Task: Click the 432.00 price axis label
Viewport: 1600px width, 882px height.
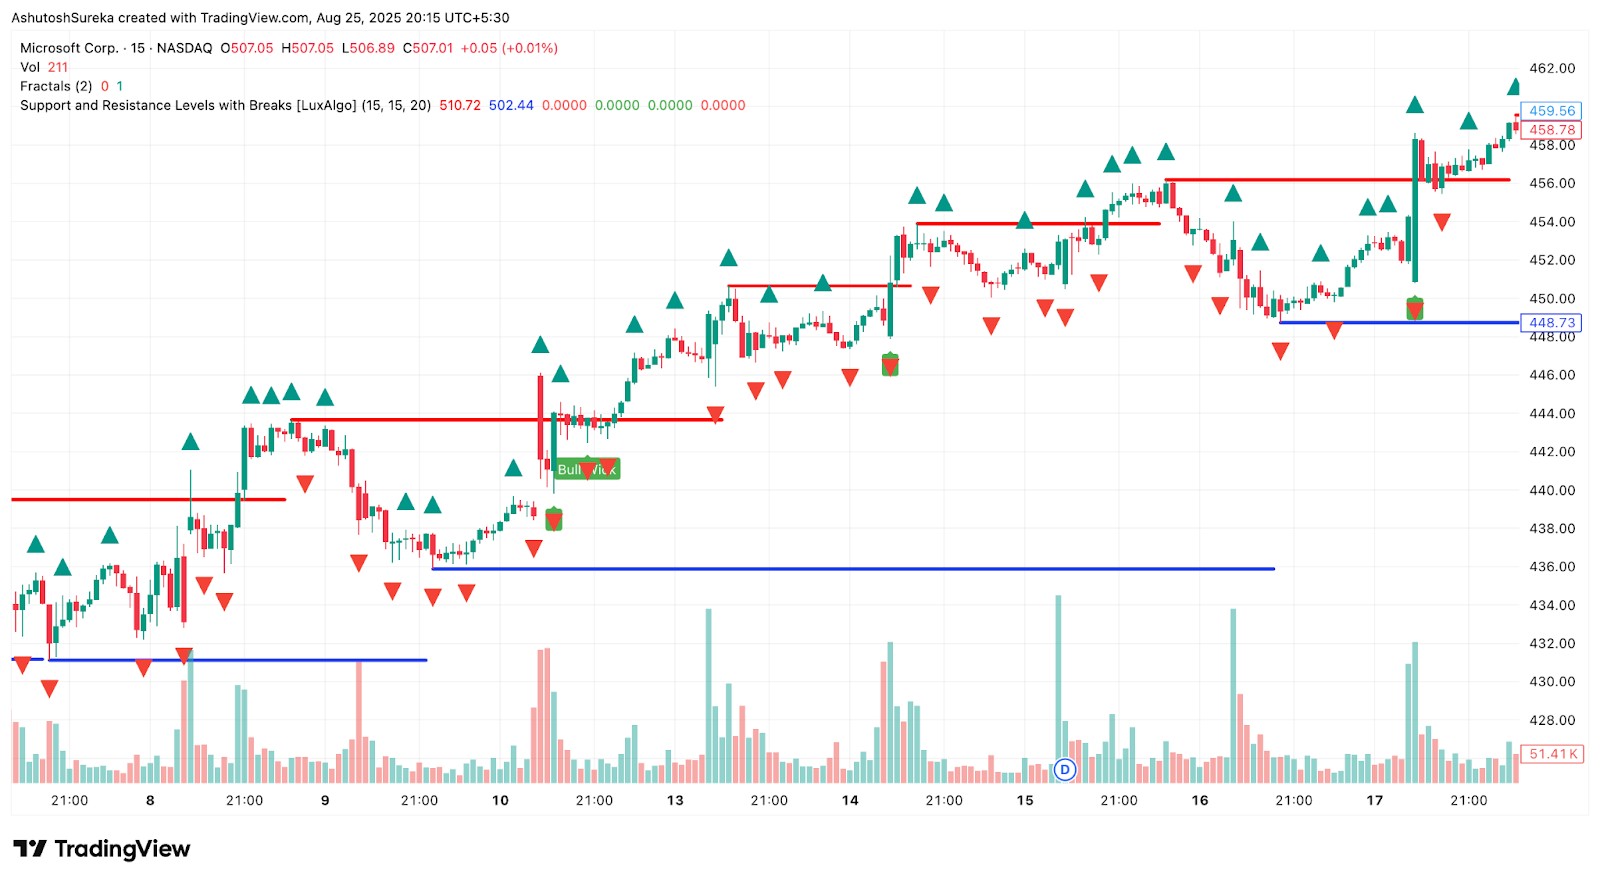Action: 1552,643
